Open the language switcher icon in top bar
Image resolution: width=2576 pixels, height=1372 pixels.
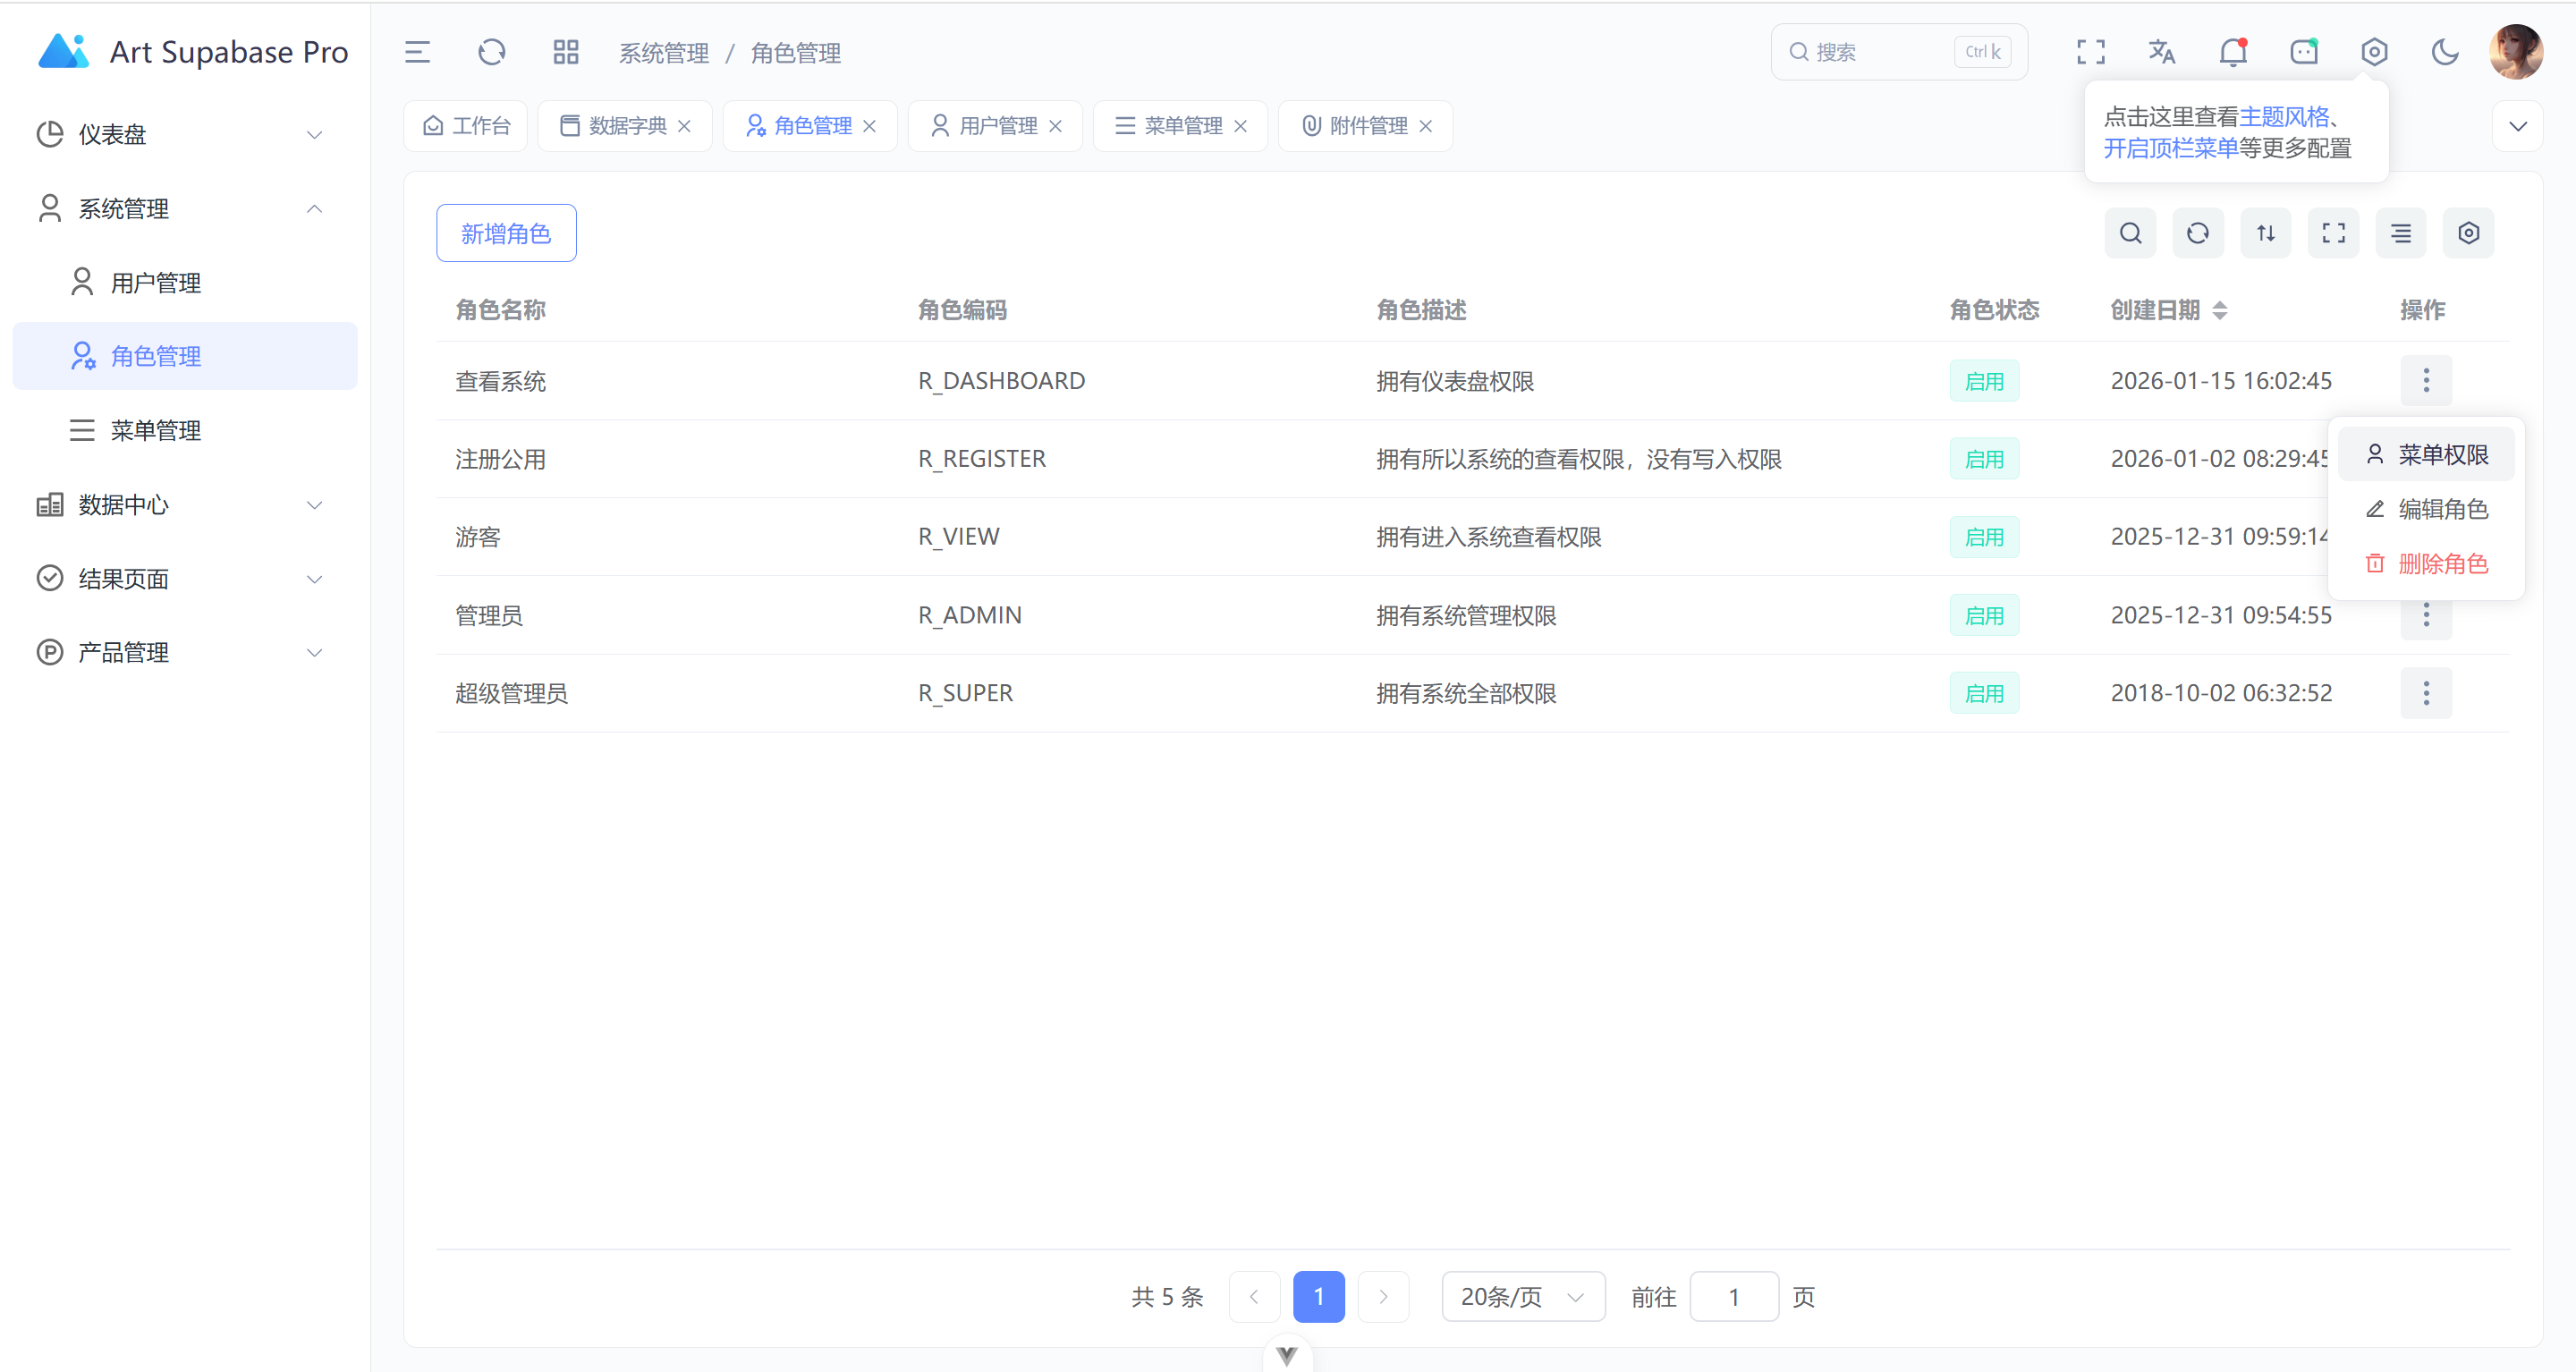click(x=2161, y=51)
